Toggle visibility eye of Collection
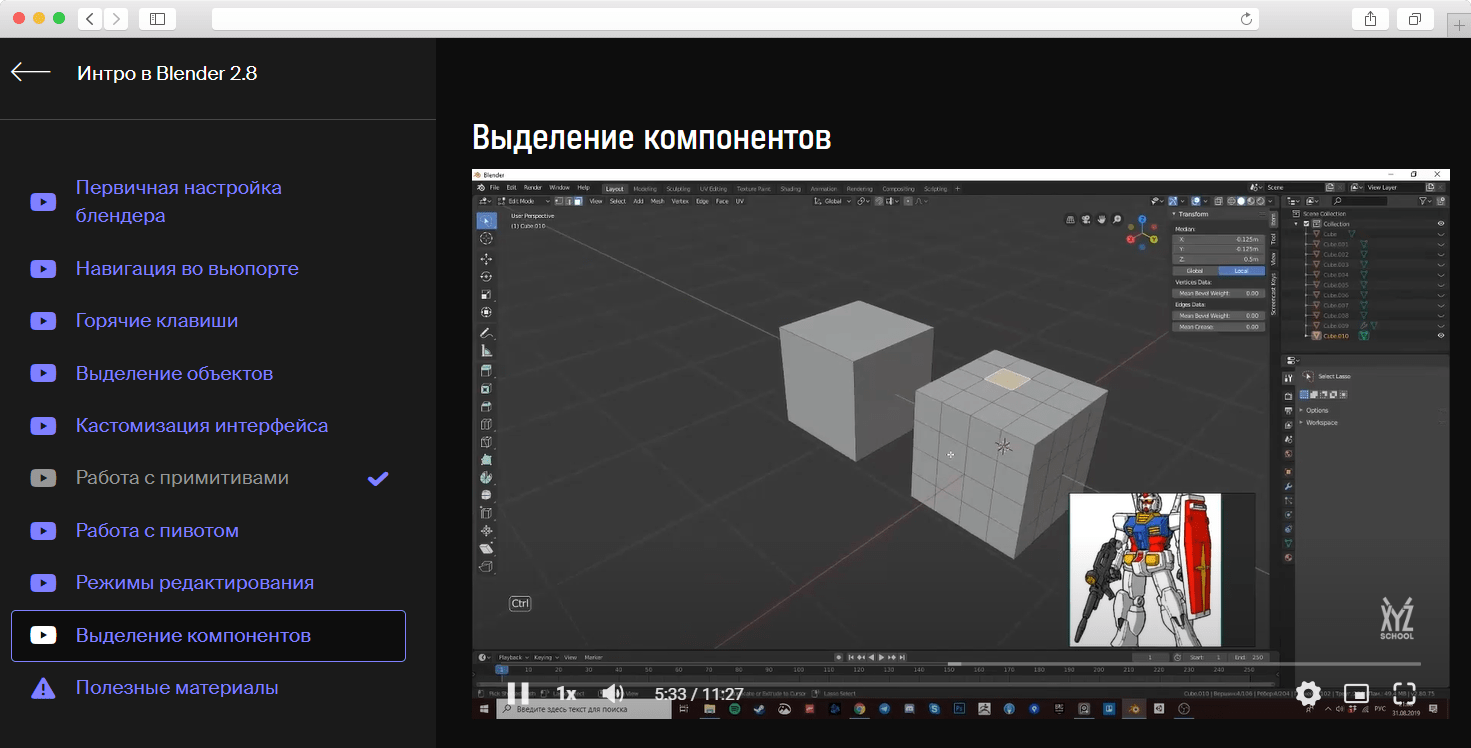 click(1441, 224)
